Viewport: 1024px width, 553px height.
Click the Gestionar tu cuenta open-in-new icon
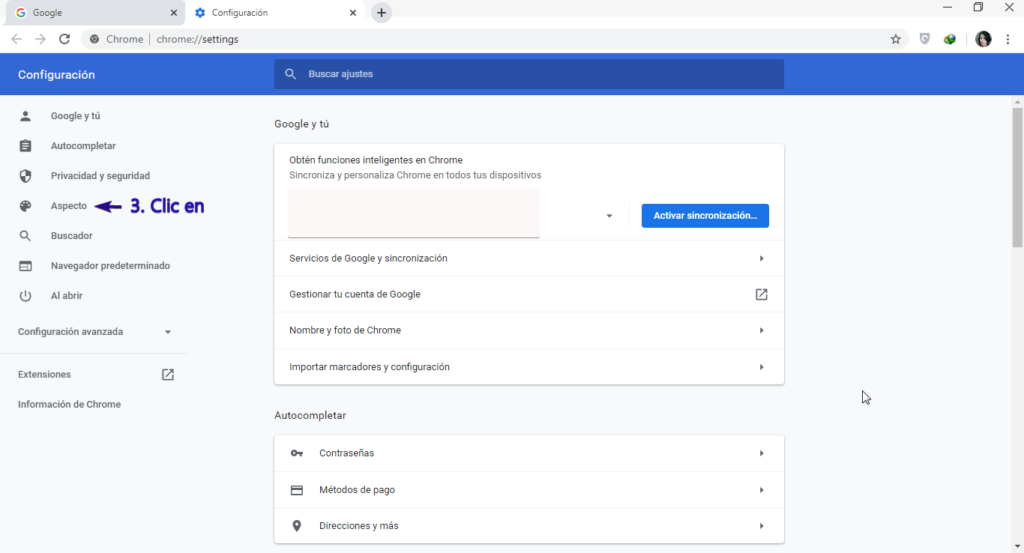click(x=761, y=294)
